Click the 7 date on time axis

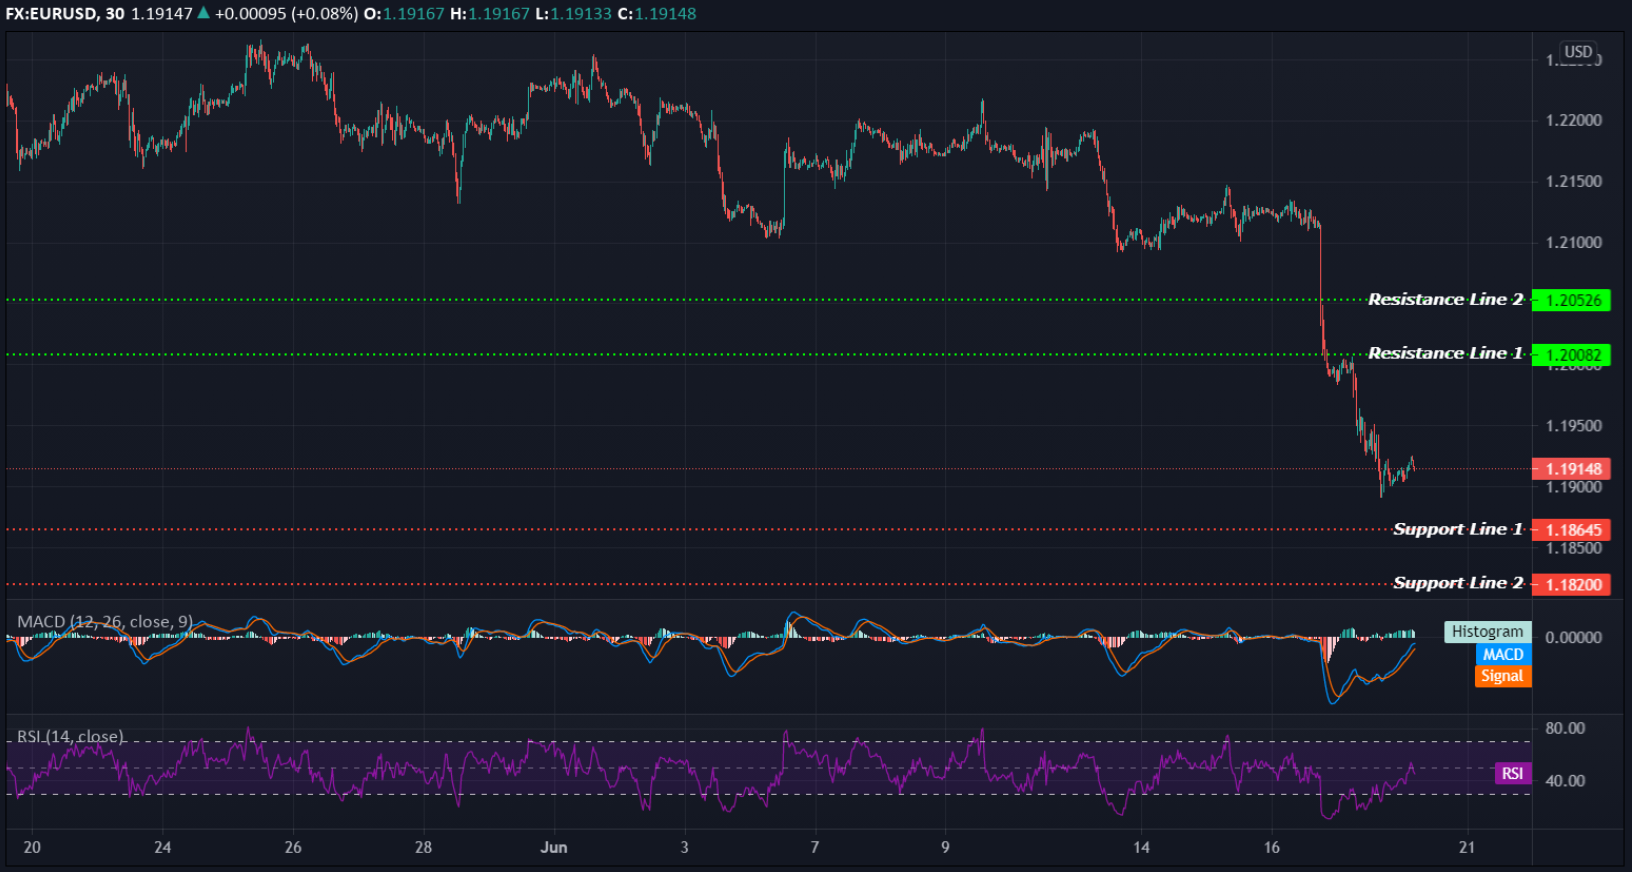(x=815, y=847)
